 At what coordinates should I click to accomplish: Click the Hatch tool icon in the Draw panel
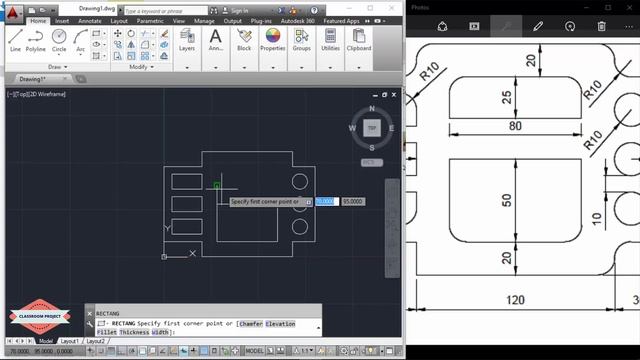(96, 56)
